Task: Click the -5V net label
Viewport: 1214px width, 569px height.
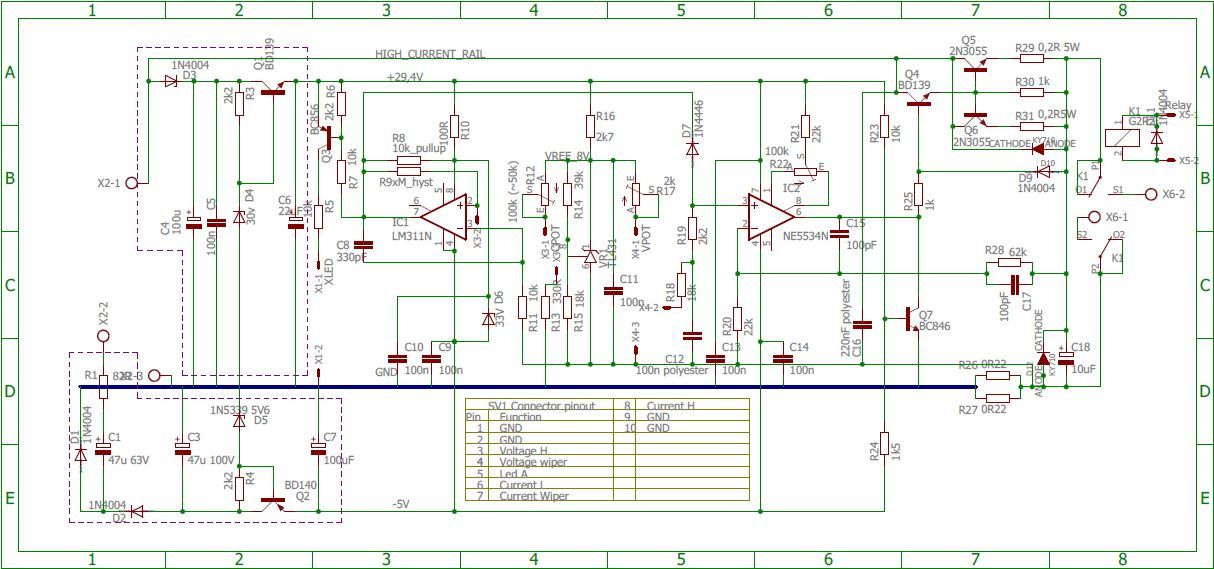Action: pyautogui.click(x=402, y=502)
